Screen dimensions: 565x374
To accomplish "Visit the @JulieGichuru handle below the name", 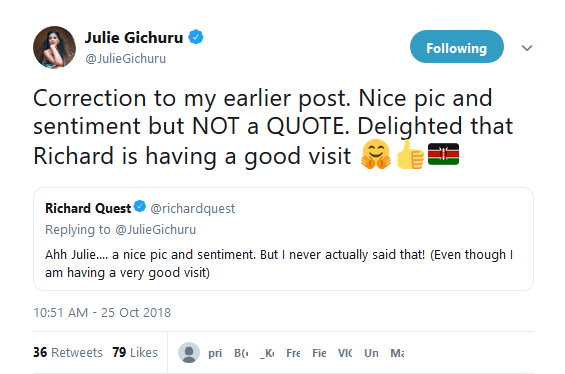I will [126, 59].
